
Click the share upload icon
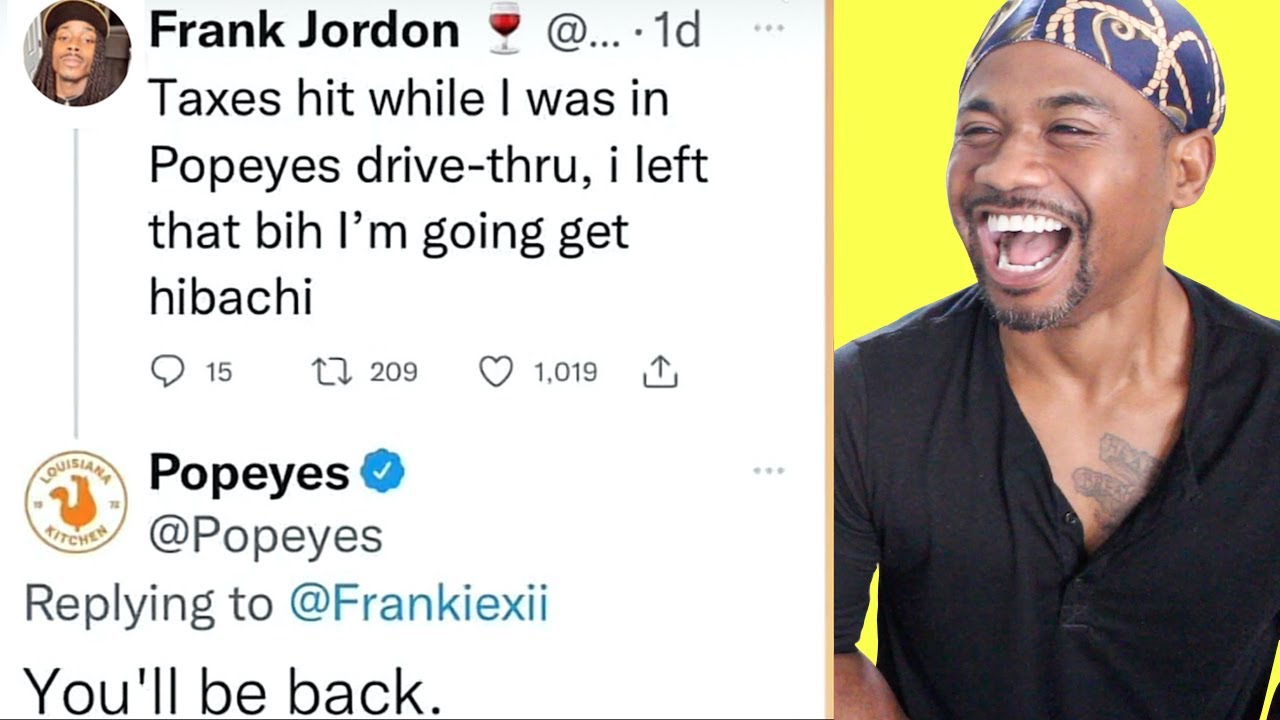click(660, 372)
